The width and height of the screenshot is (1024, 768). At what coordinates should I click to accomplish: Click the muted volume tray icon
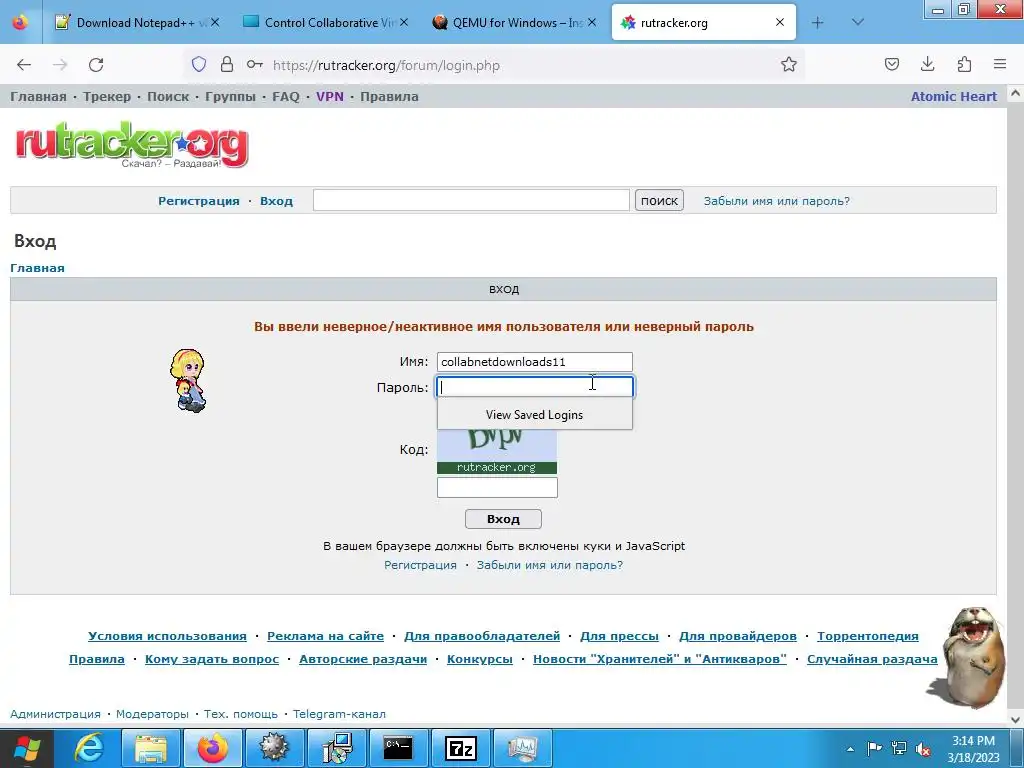point(923,749)
